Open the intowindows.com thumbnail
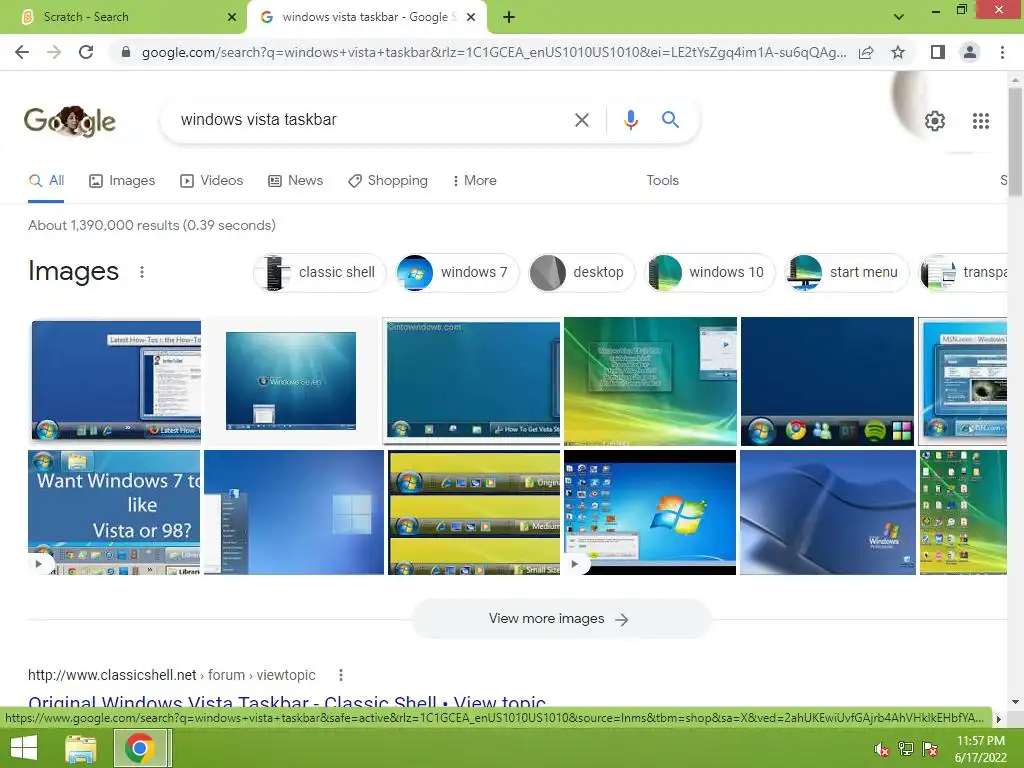The height and width of the screenshot is (768, 1024). coord(473,380)
